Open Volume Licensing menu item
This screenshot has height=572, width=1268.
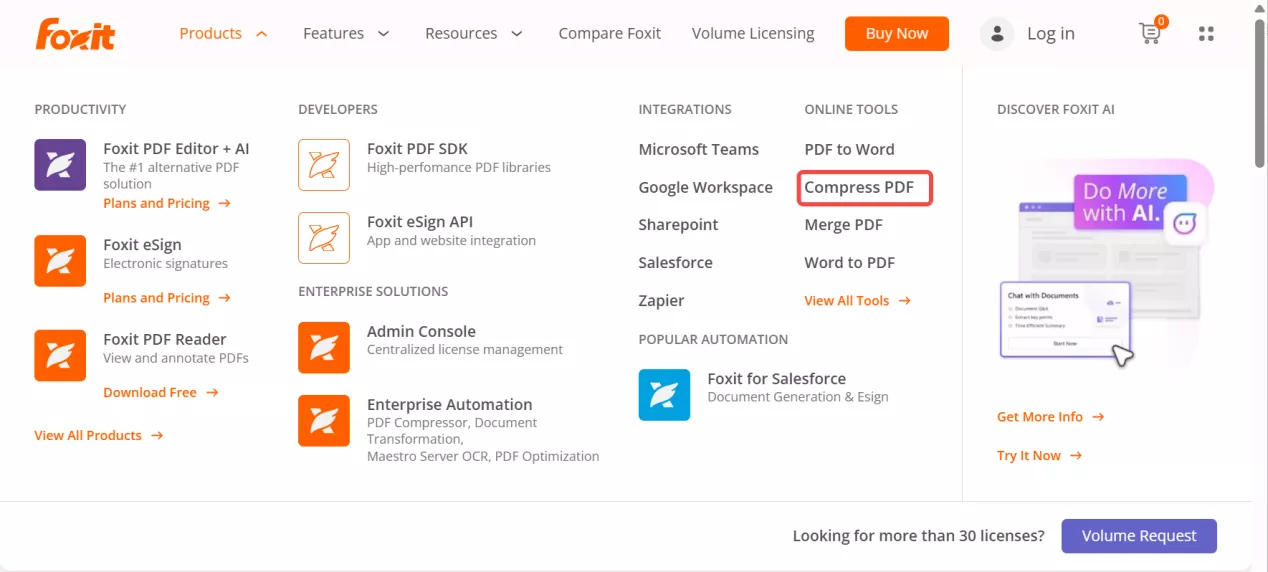point(753,34)
